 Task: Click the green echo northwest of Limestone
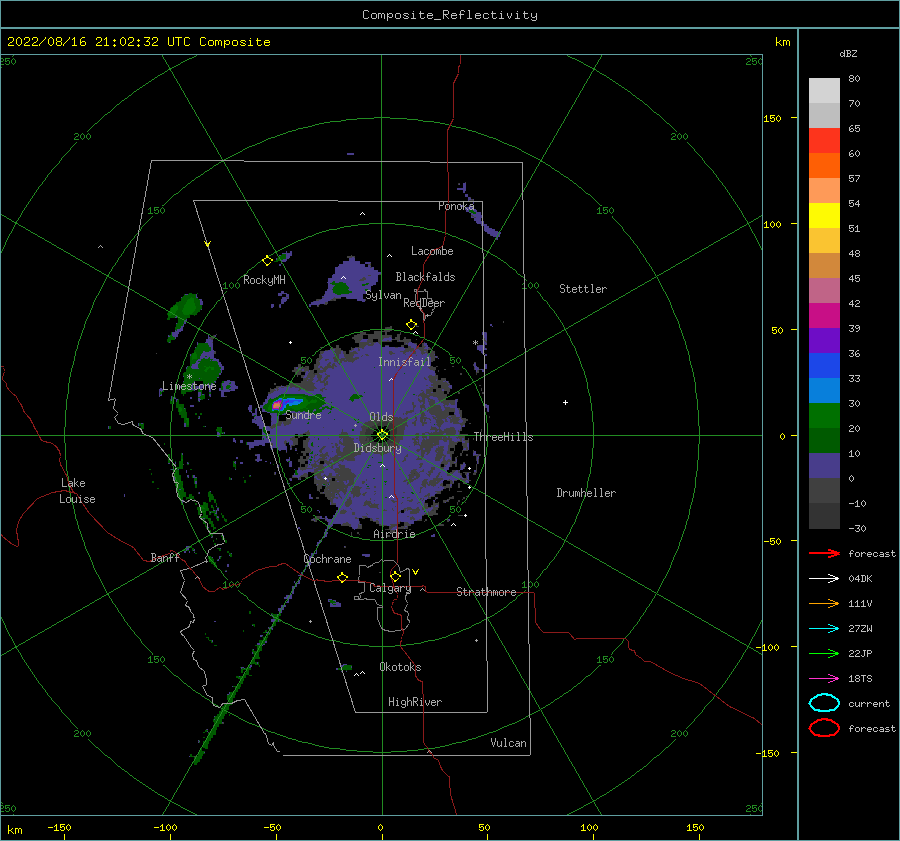tap(187, 307)
